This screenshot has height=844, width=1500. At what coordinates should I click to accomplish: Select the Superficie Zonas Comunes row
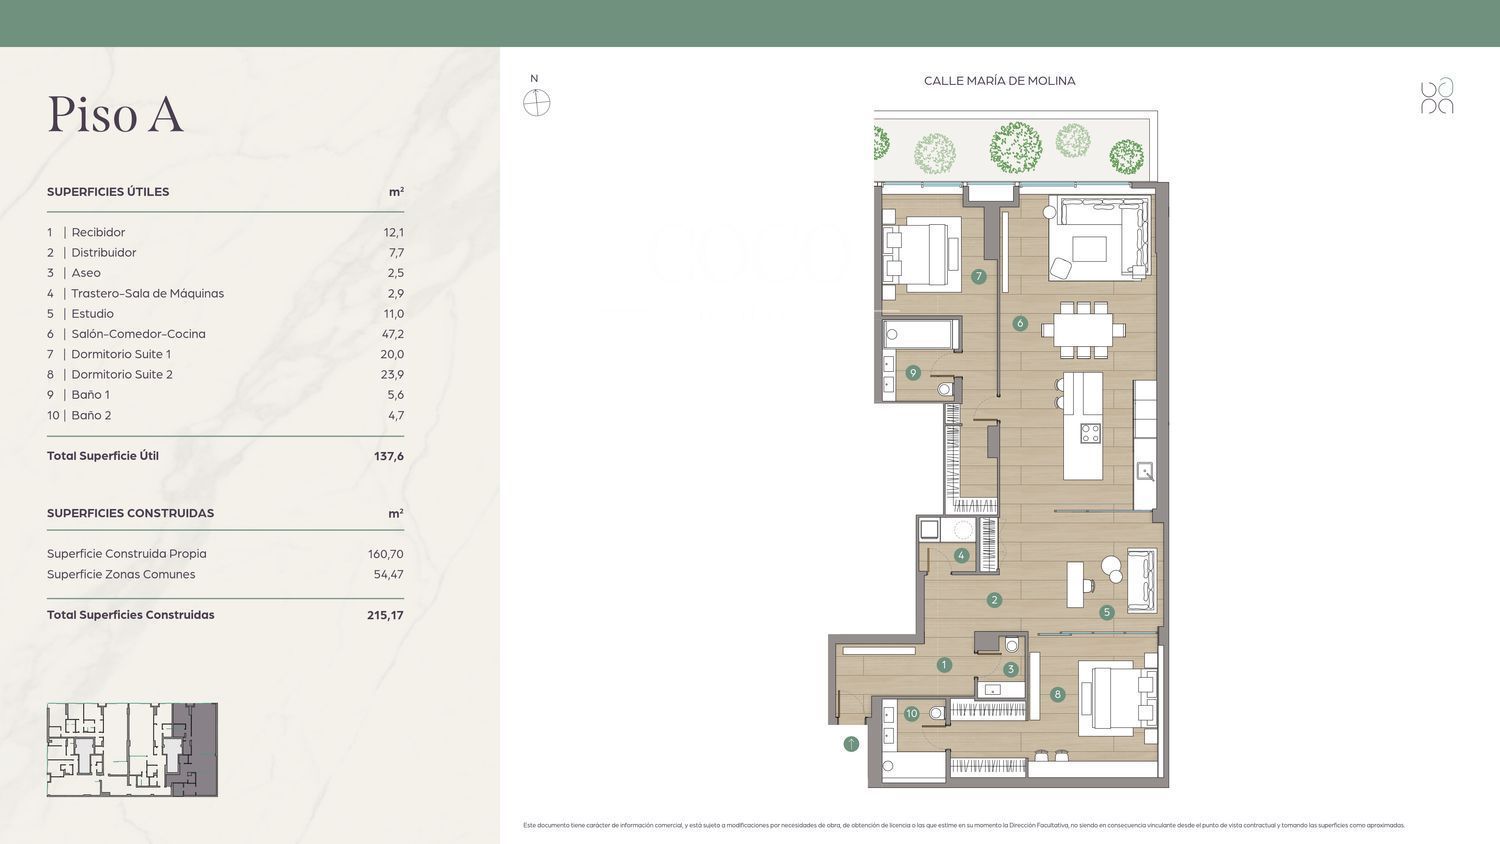point(225,575)
